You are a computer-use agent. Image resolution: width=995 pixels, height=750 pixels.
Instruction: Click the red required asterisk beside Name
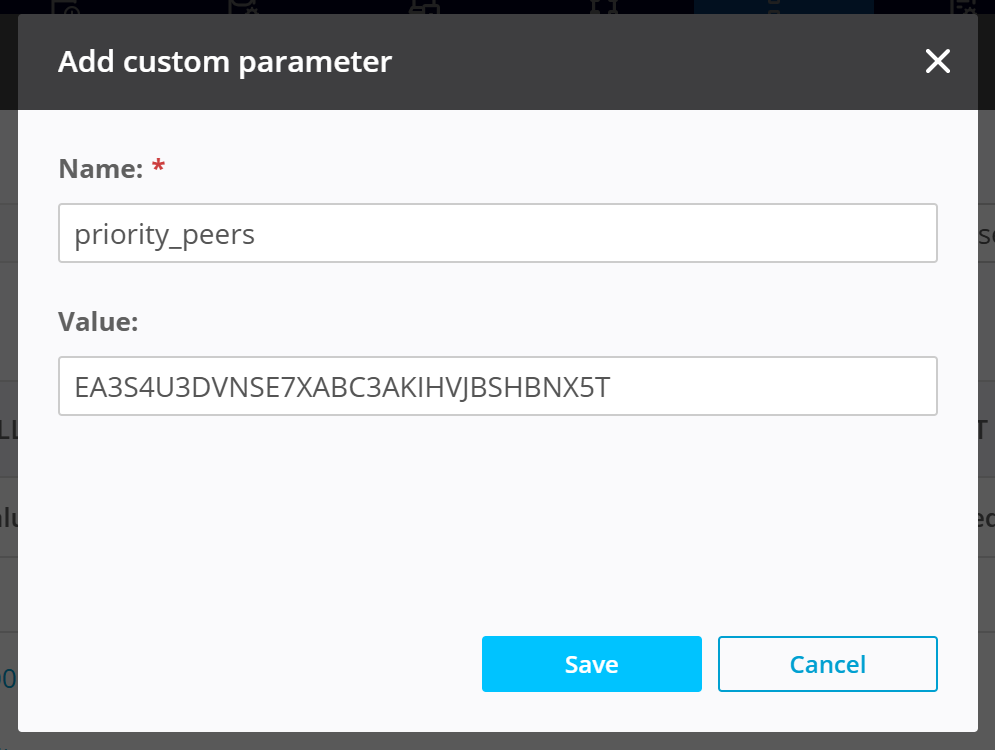[x=158, y=167]
